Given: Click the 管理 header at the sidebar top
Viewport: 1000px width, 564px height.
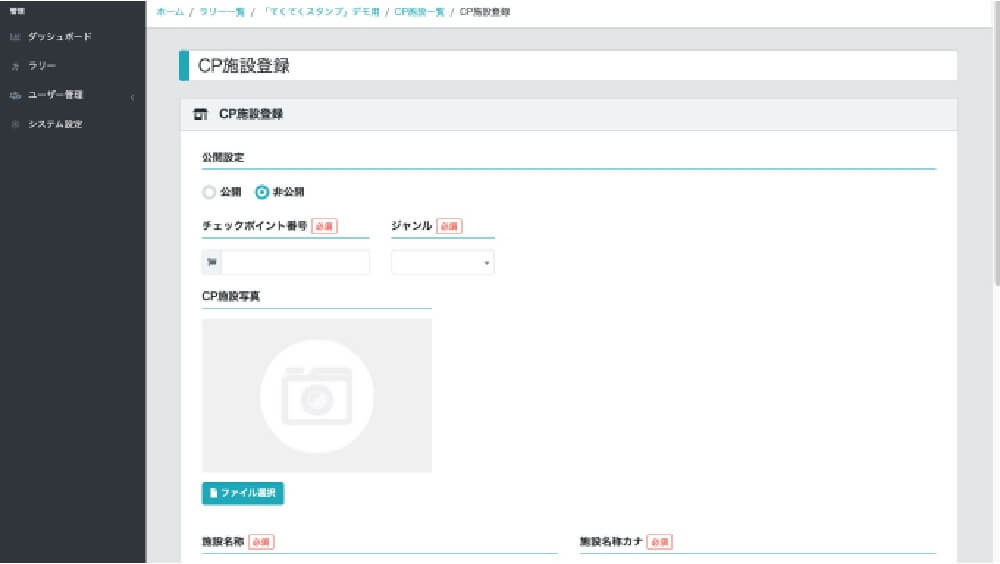Looking at the screenshot, I should [17, 11].
